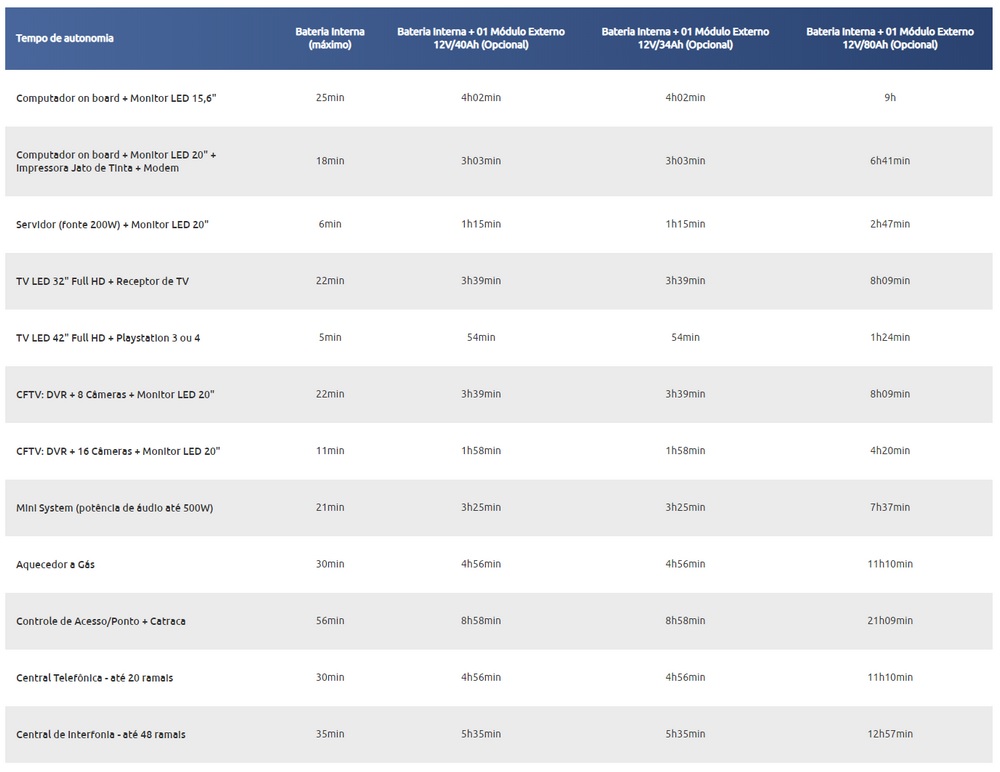Click the 'TV LED 42" Full HD + Playstation' row label
Image resolution: width=1000 pixels, height=772 pixels.
coord(108,338)
